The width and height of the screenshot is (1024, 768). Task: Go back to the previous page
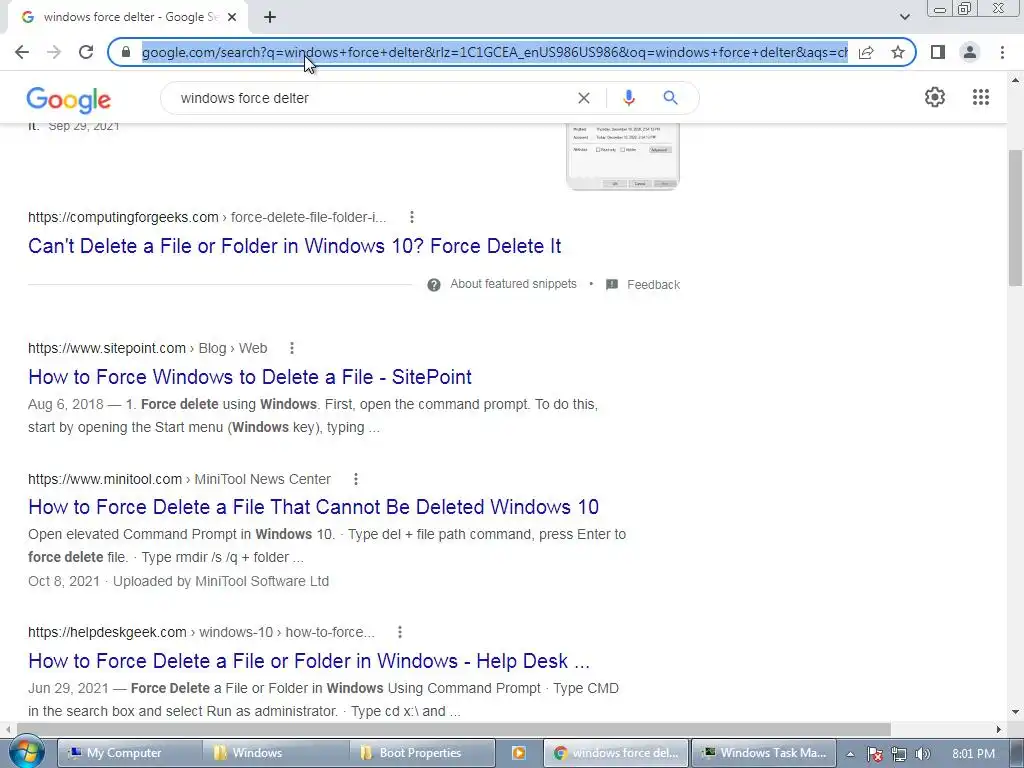[x=22, y=52]
